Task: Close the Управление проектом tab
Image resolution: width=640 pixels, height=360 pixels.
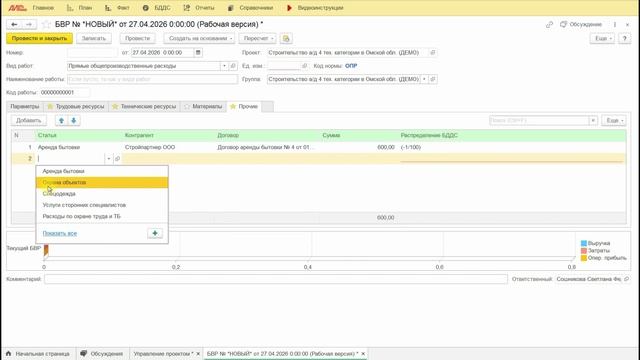Action: (198, 353)
